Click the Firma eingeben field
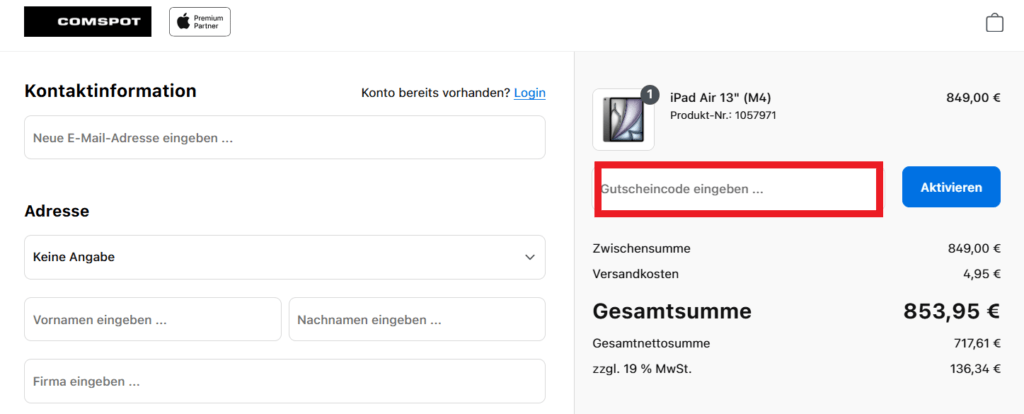The image size is (1024, 414). coord(285,381)
